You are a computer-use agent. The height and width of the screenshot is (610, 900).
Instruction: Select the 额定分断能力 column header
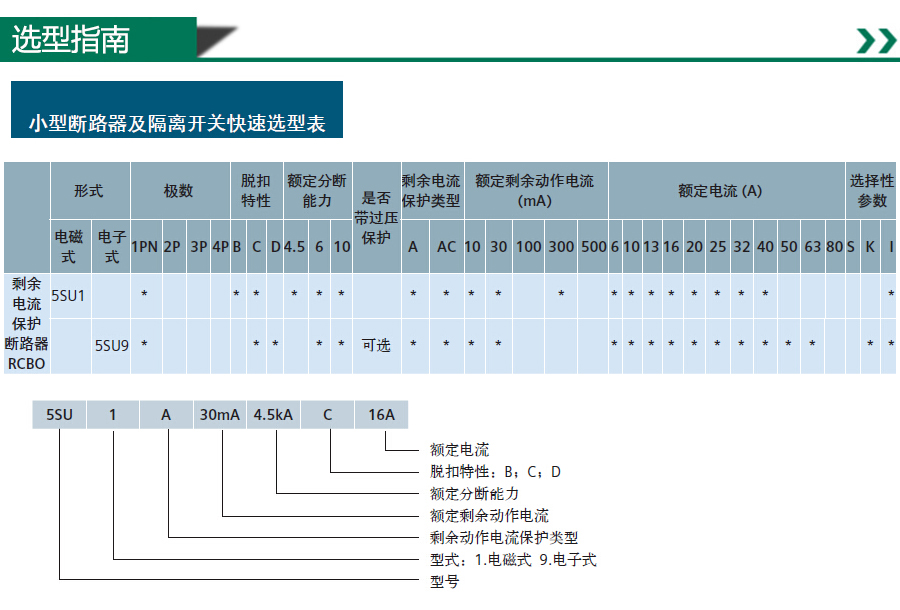click(x=317, y=191)
